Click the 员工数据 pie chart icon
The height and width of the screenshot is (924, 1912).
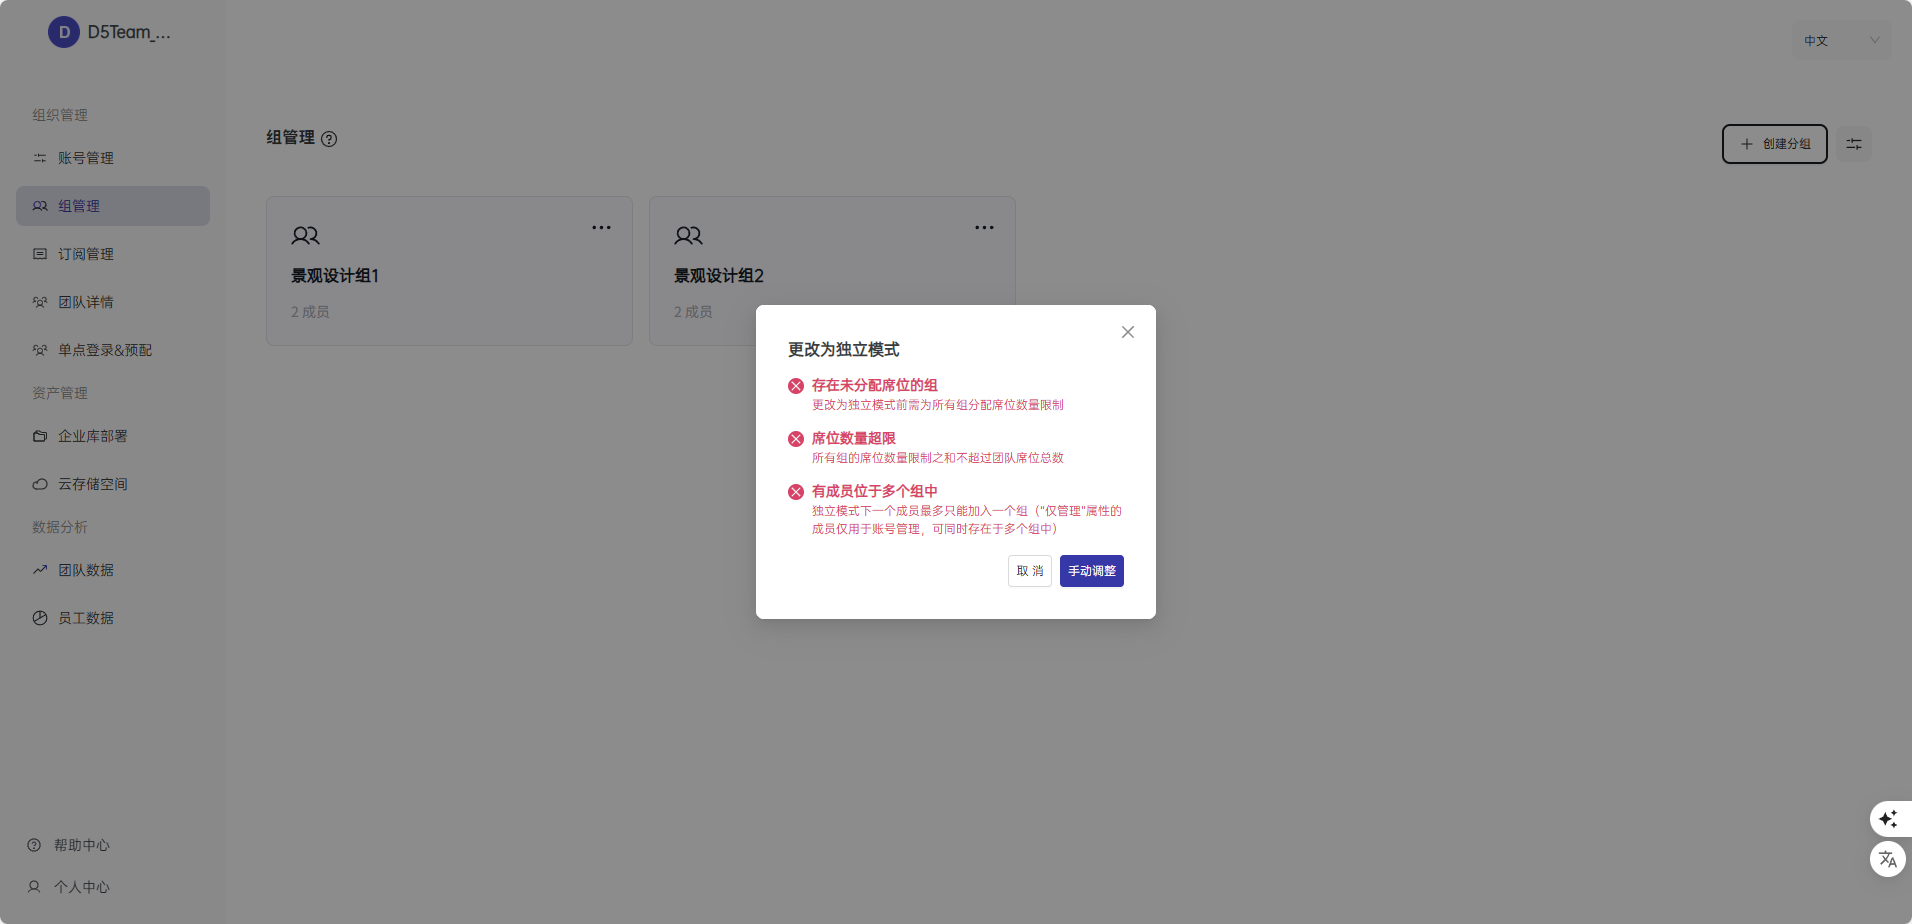pyautogui.click(x=40, y=618)
